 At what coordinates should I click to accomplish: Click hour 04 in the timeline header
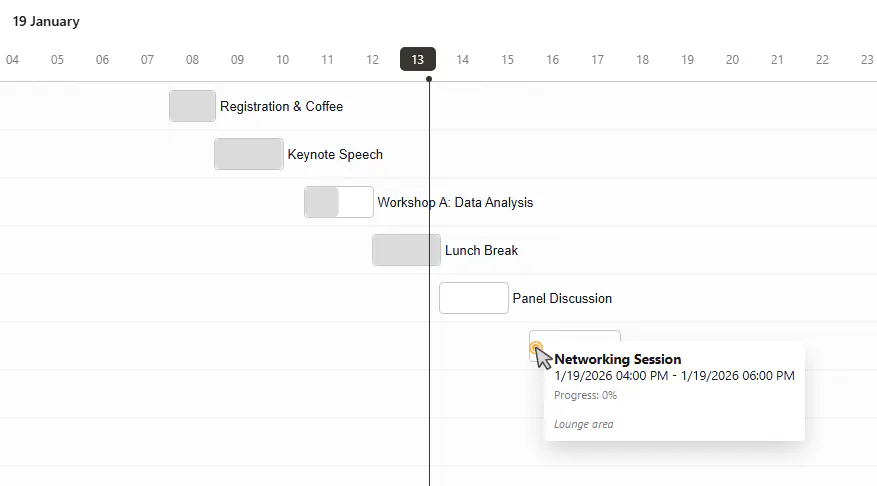(12, 60)
